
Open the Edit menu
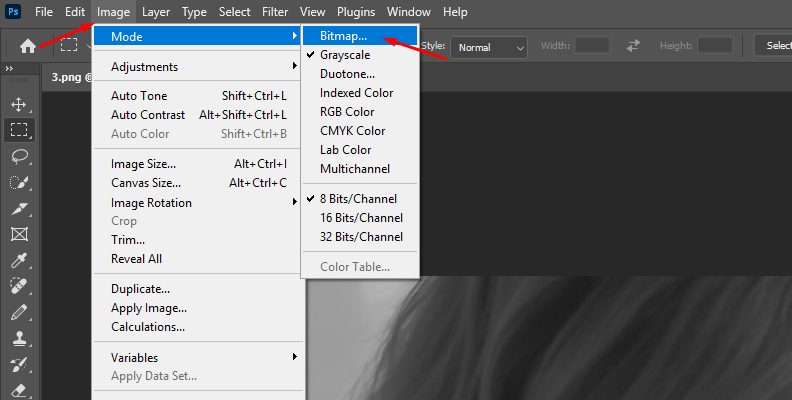tap(75, 12)
